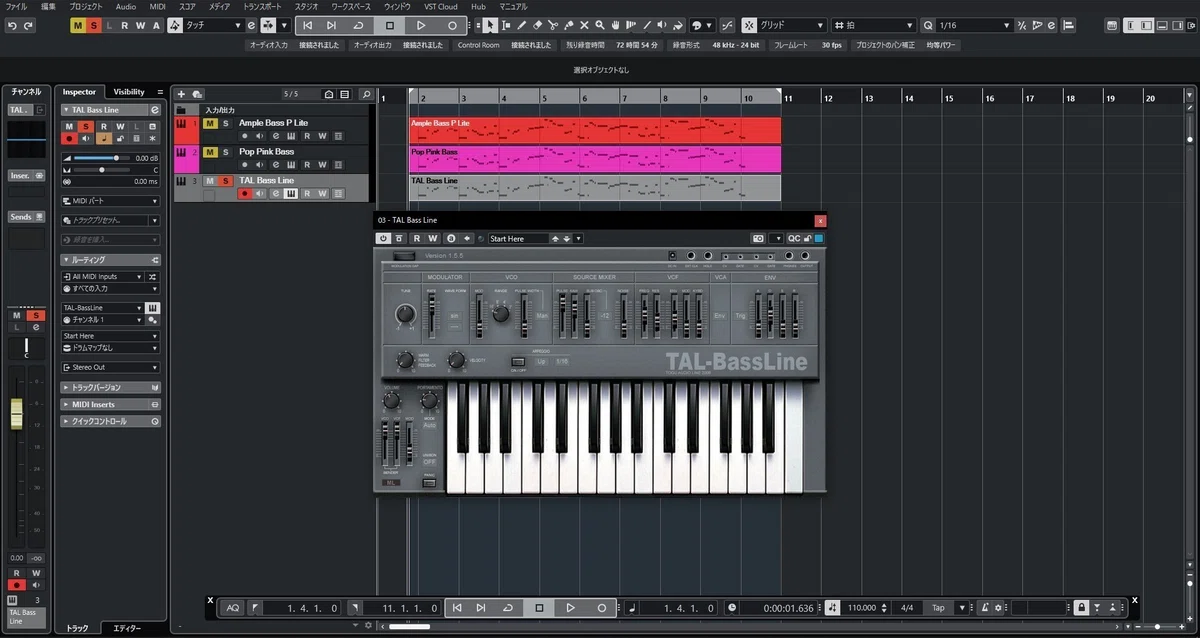
Task: Click the metronome click icon in transport bar
Action: point(986,607)
